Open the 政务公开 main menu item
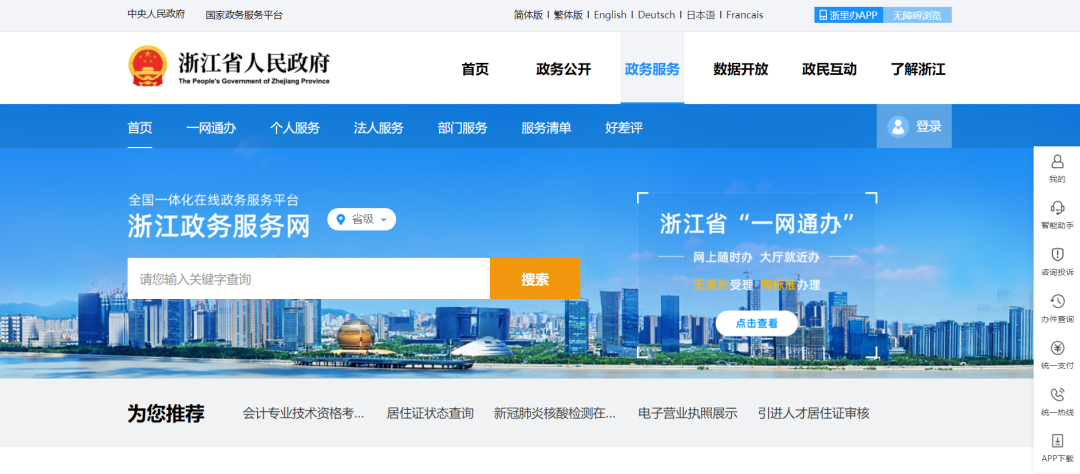 563,69
